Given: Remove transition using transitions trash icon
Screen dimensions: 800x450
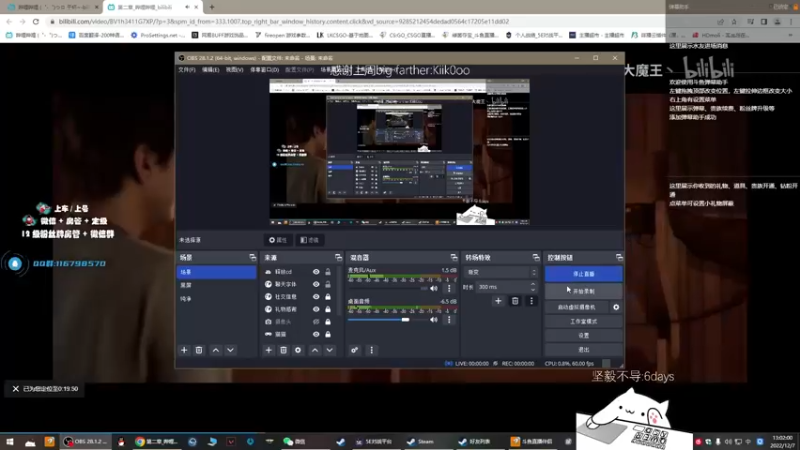Looking at the screenshot, I should tap(515, 301).
